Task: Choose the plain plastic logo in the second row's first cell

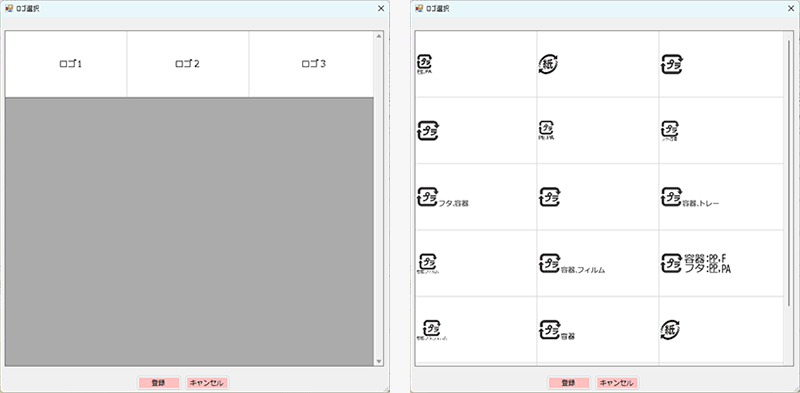Action: pos(428,131)
